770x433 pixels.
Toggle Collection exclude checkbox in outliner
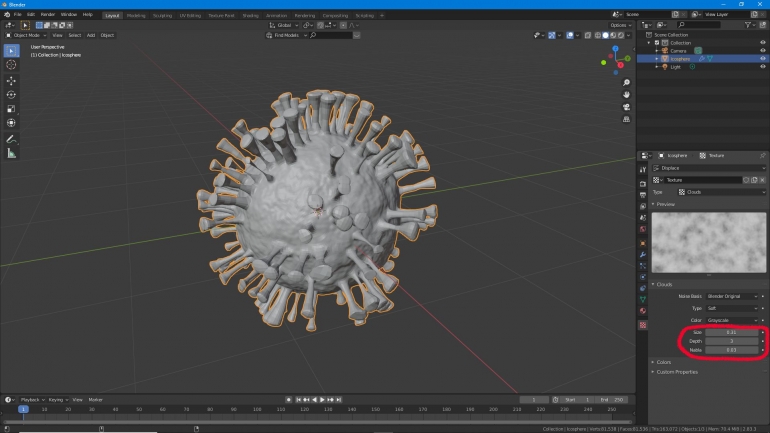coord(657,43)
